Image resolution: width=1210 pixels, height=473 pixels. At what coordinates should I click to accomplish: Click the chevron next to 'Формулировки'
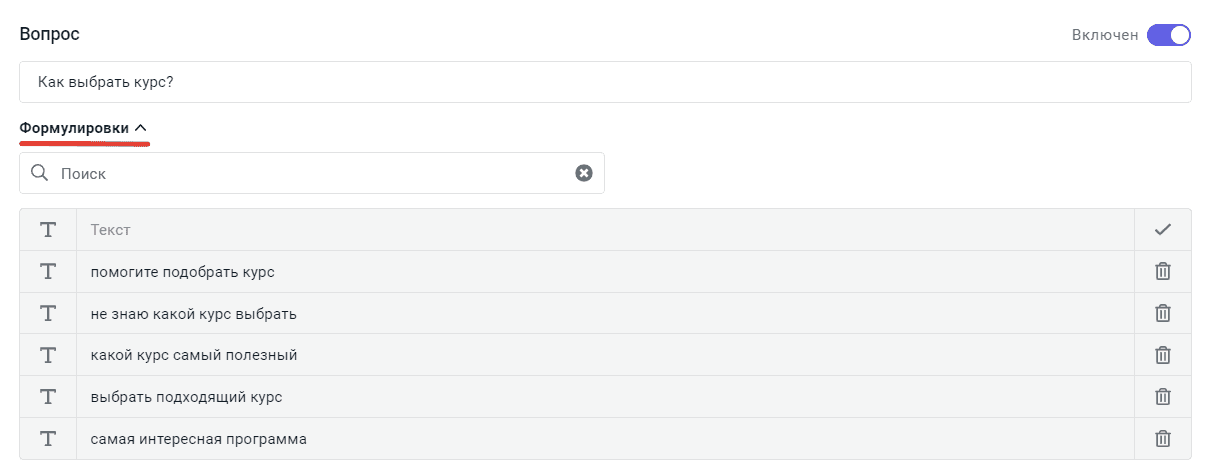(141, 128)
